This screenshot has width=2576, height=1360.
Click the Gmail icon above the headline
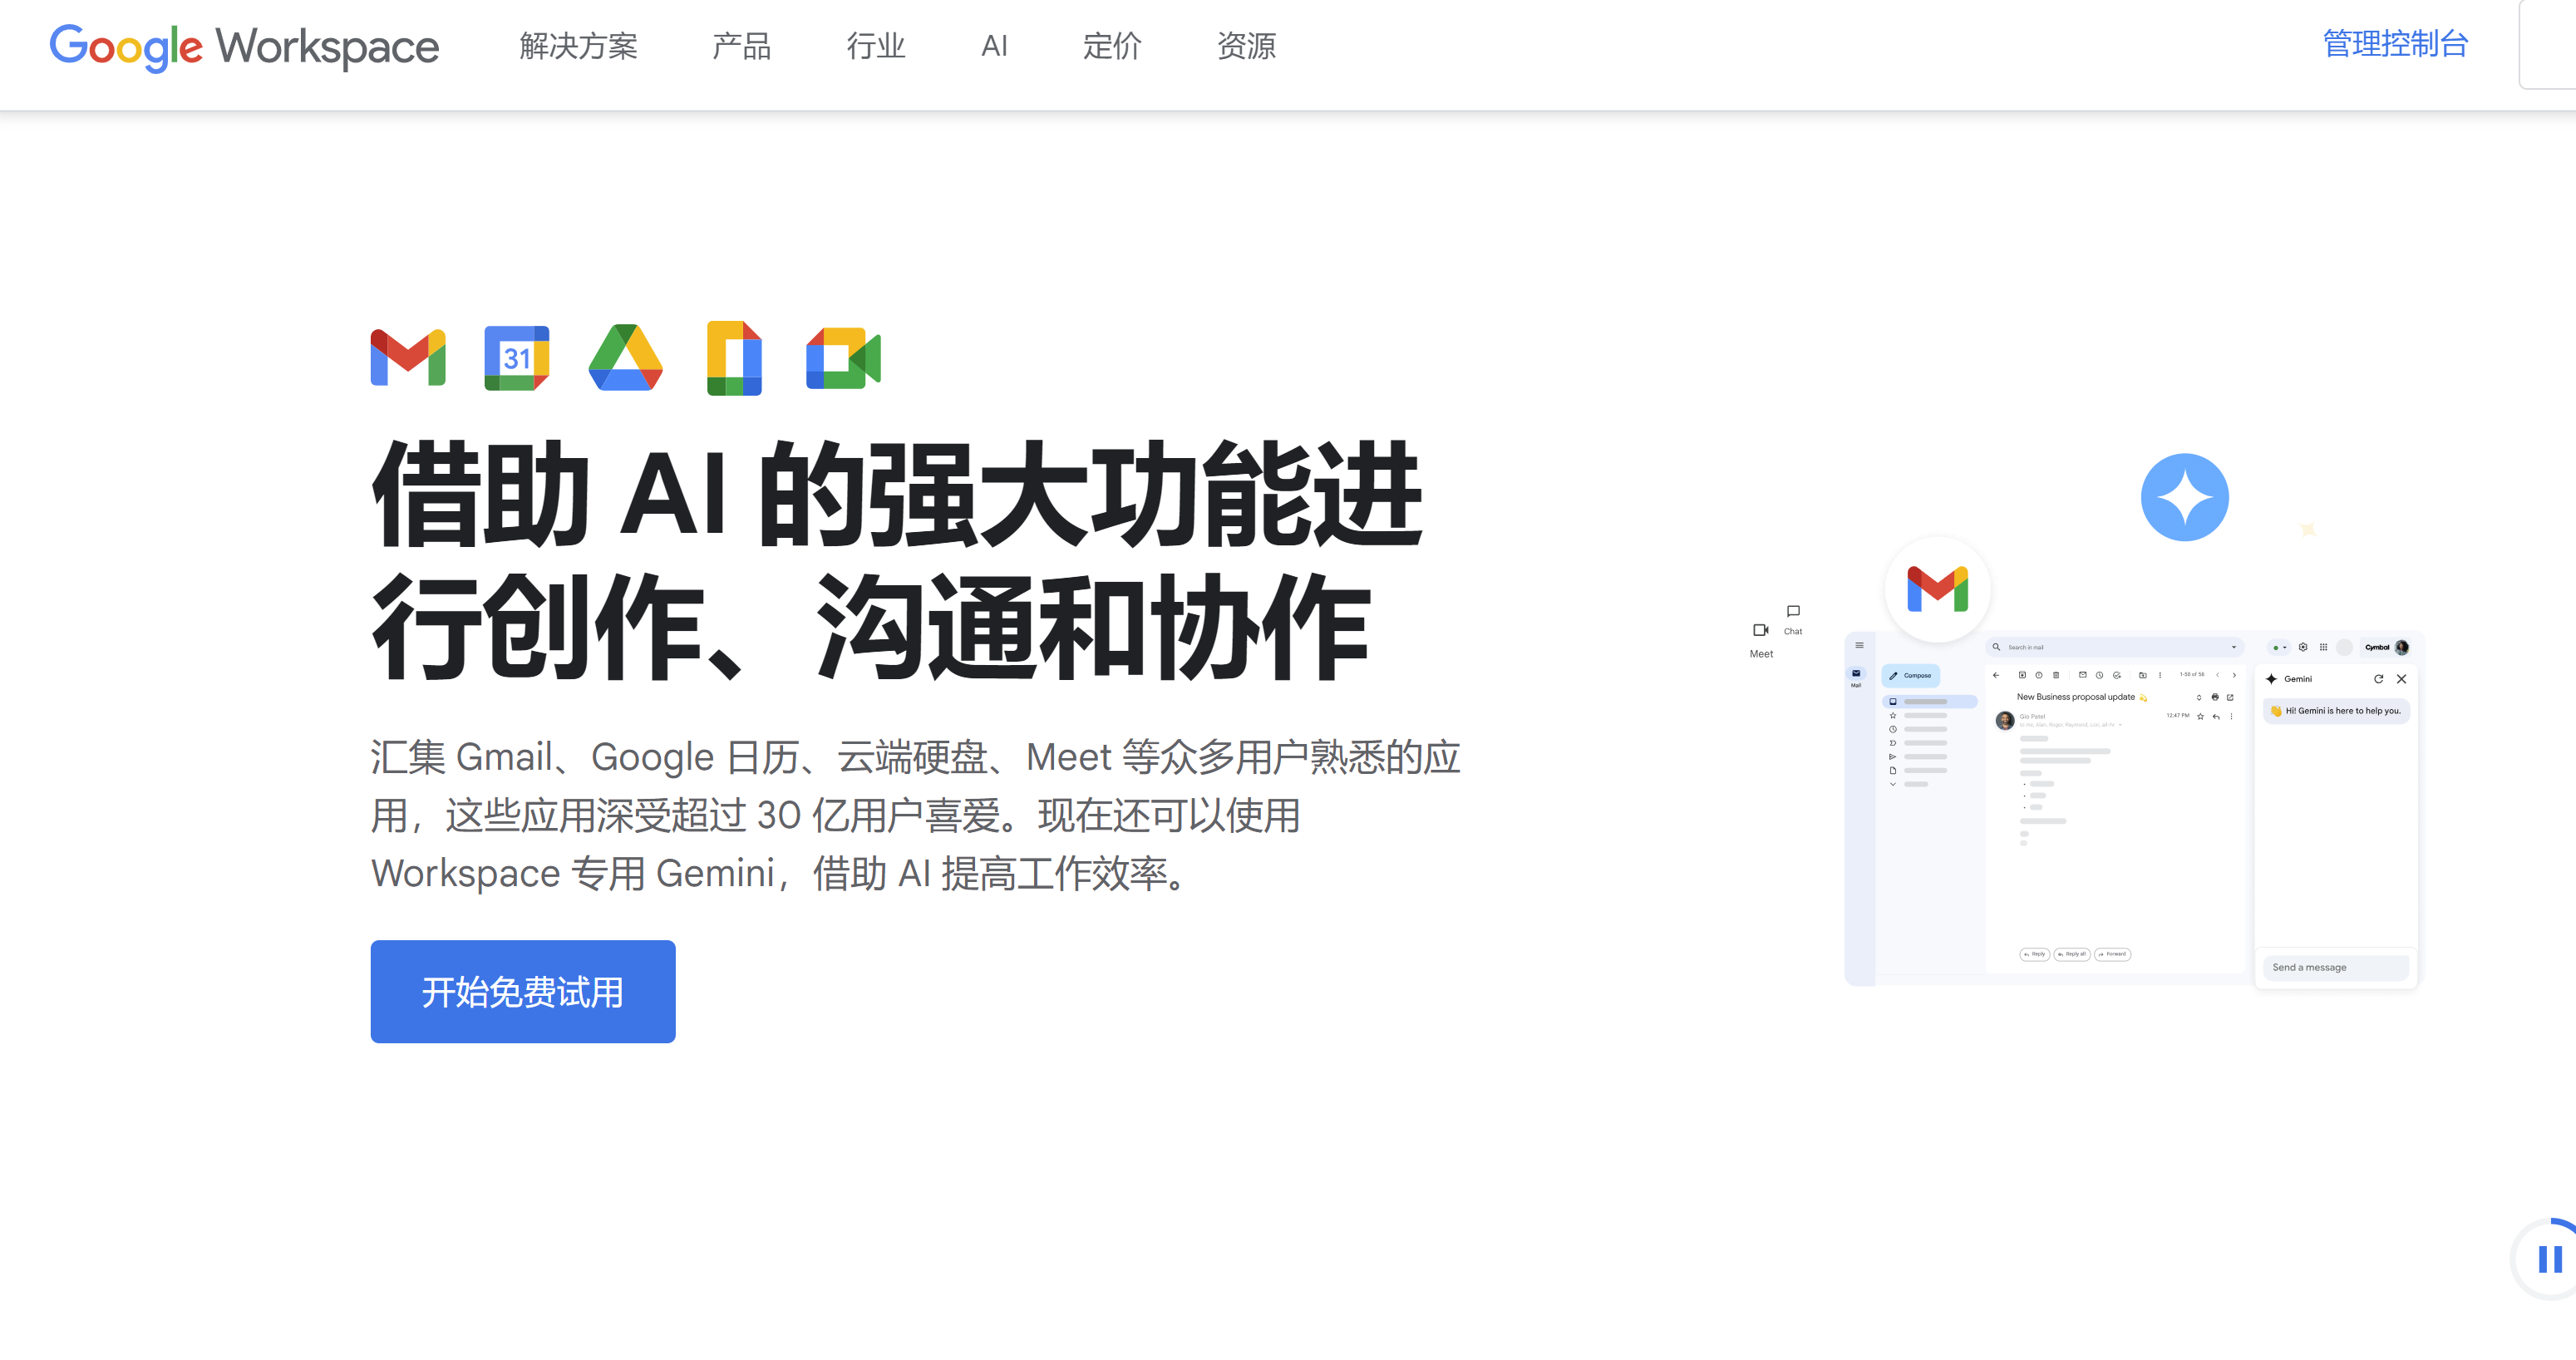tap(407, 357)
